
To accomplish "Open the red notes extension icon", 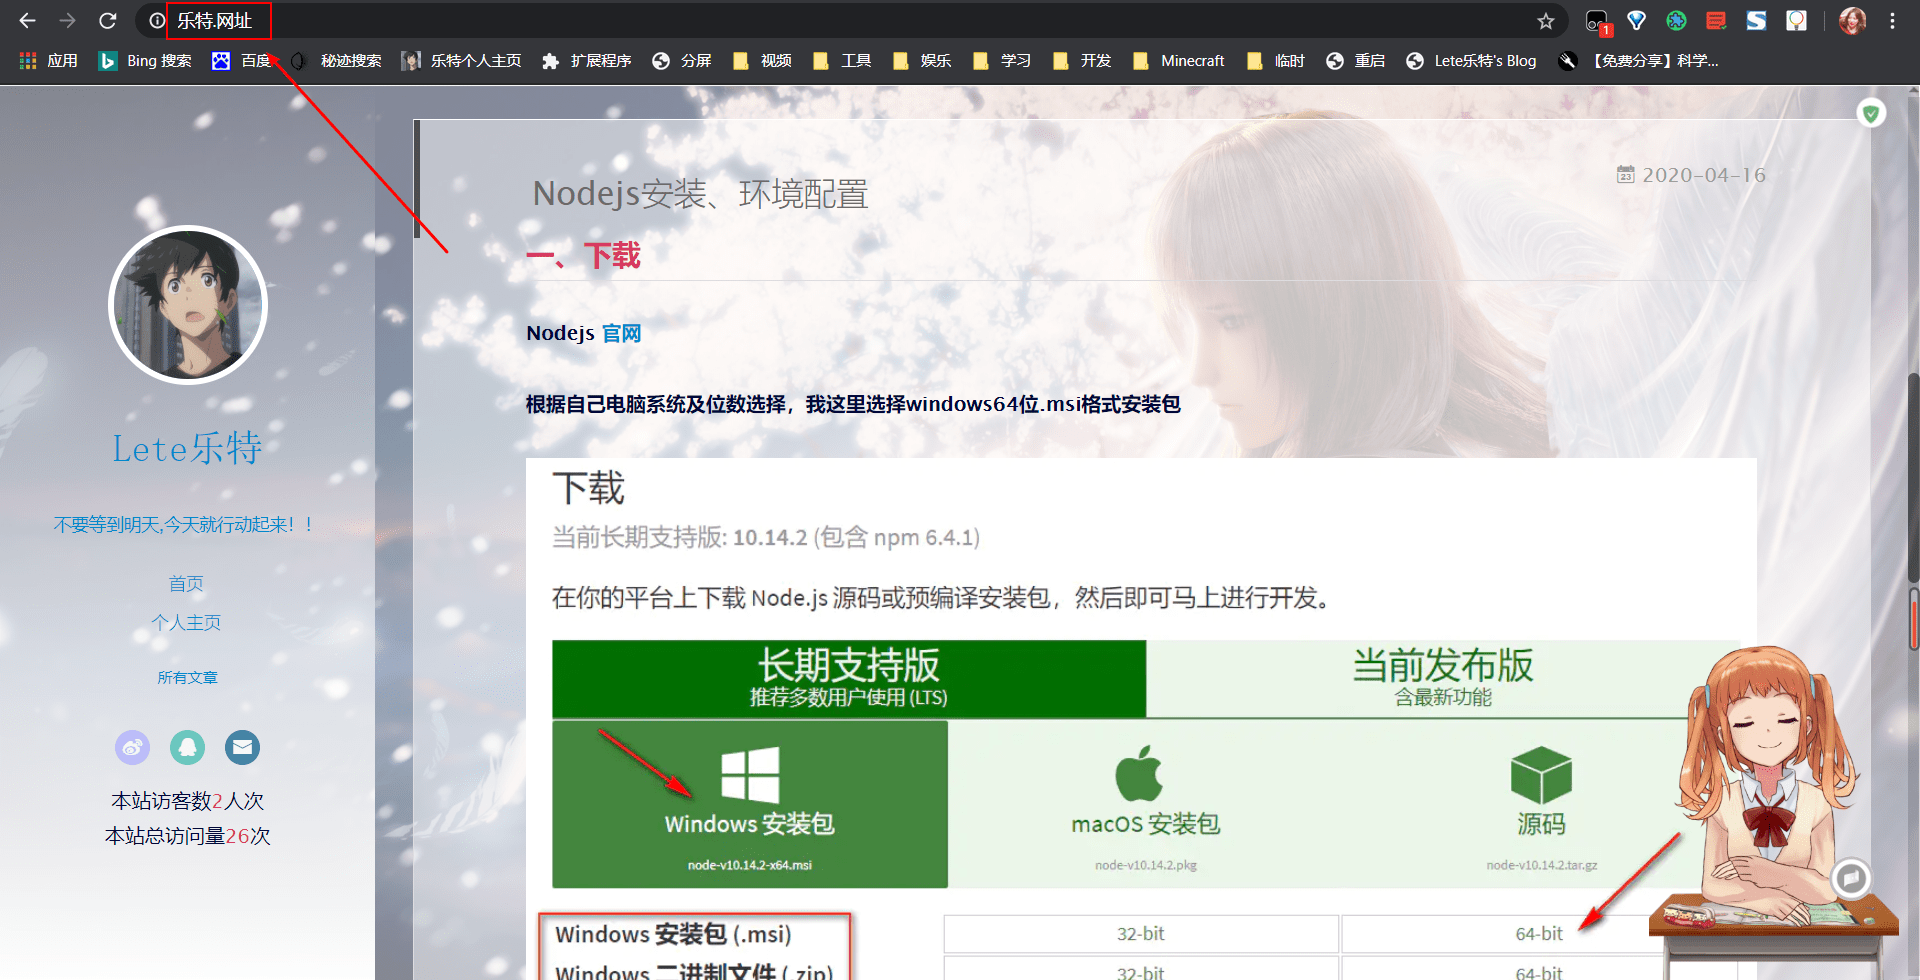I will (1716, 21).
